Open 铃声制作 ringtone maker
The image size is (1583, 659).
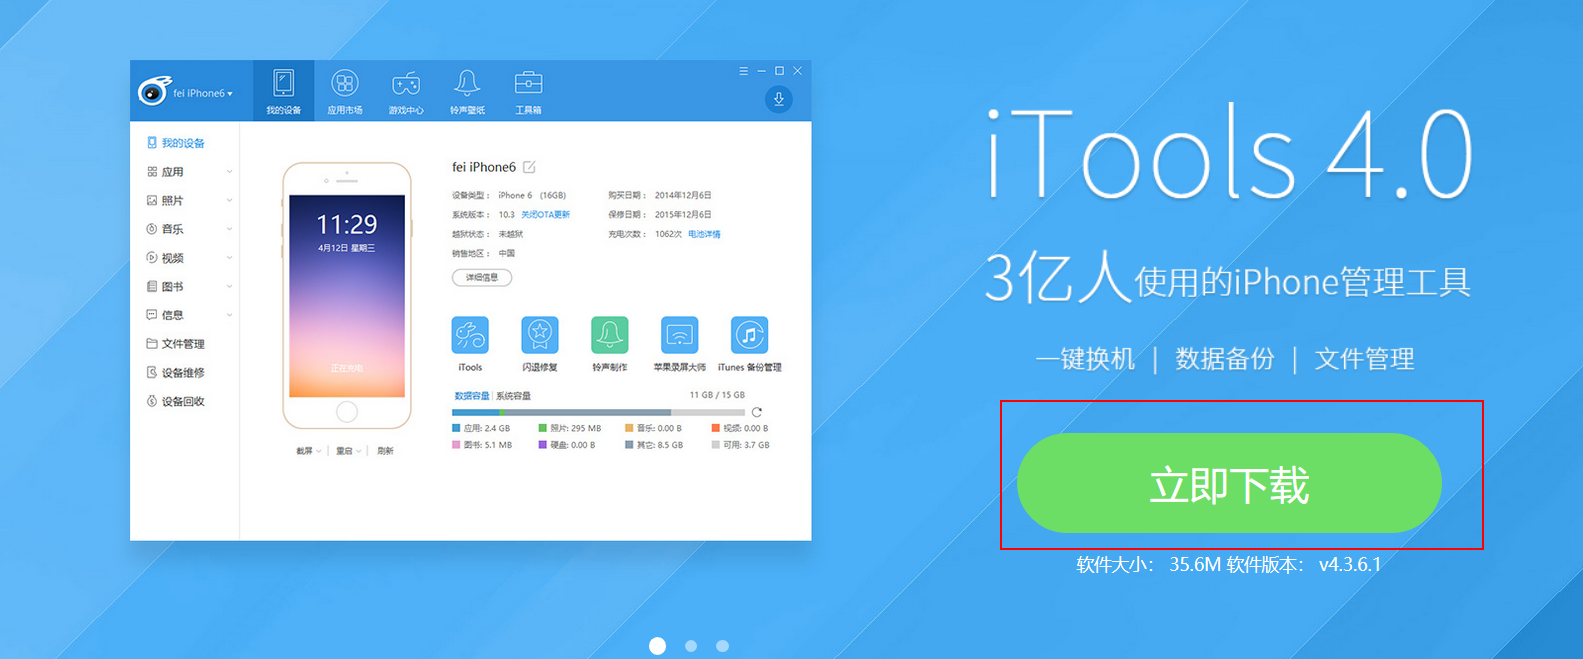[x=610, y=335]
